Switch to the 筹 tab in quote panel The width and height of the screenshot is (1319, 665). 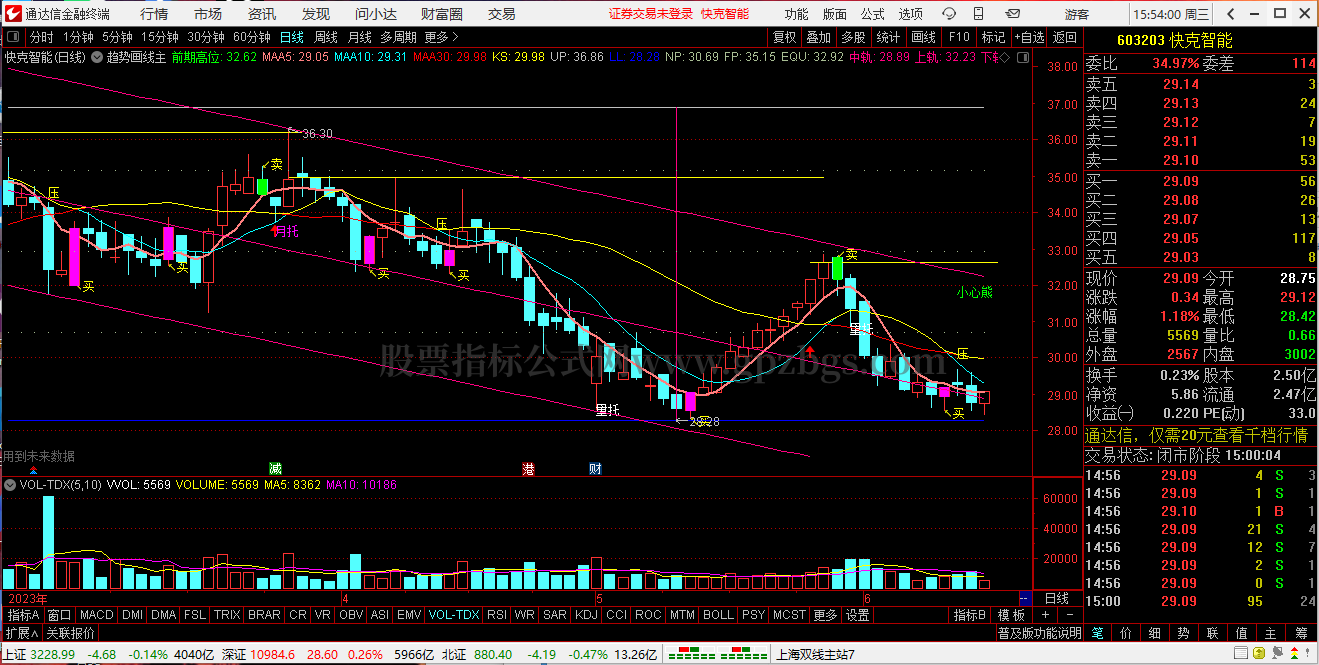[x=1301, y=633]
